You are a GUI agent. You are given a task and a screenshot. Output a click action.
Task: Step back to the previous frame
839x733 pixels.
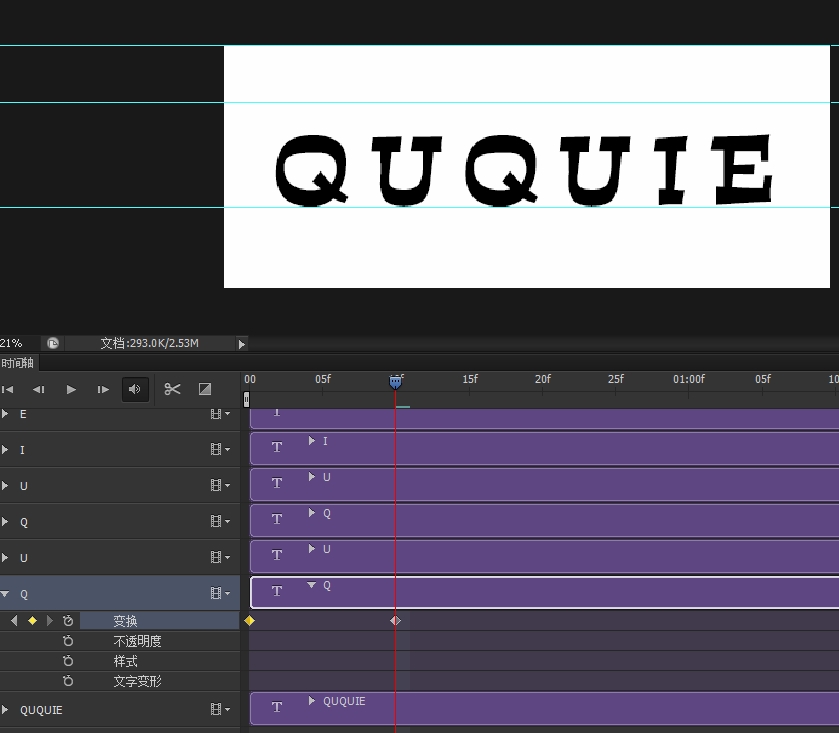pyautogui.click(x=39, y=390)
